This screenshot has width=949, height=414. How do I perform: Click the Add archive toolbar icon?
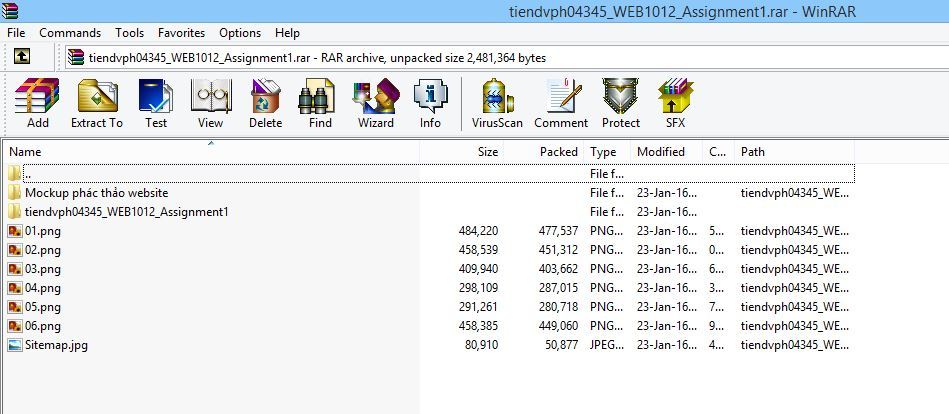click(x=38, y=96)
